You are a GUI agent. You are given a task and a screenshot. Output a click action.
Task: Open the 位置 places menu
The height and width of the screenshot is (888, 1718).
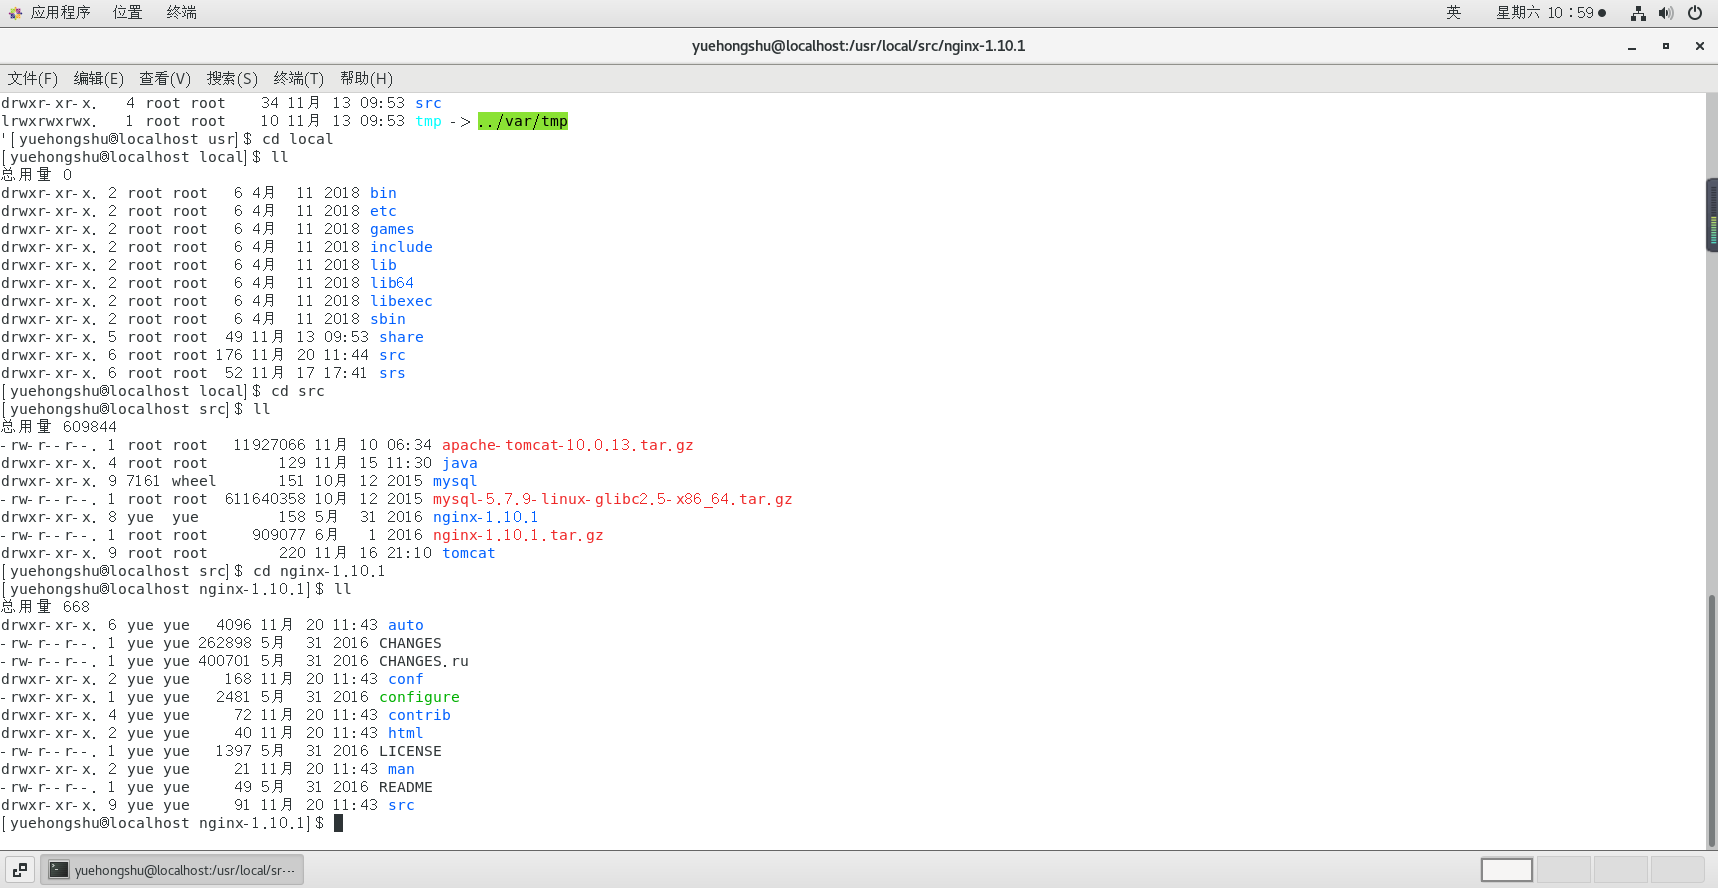click(127, 12)
